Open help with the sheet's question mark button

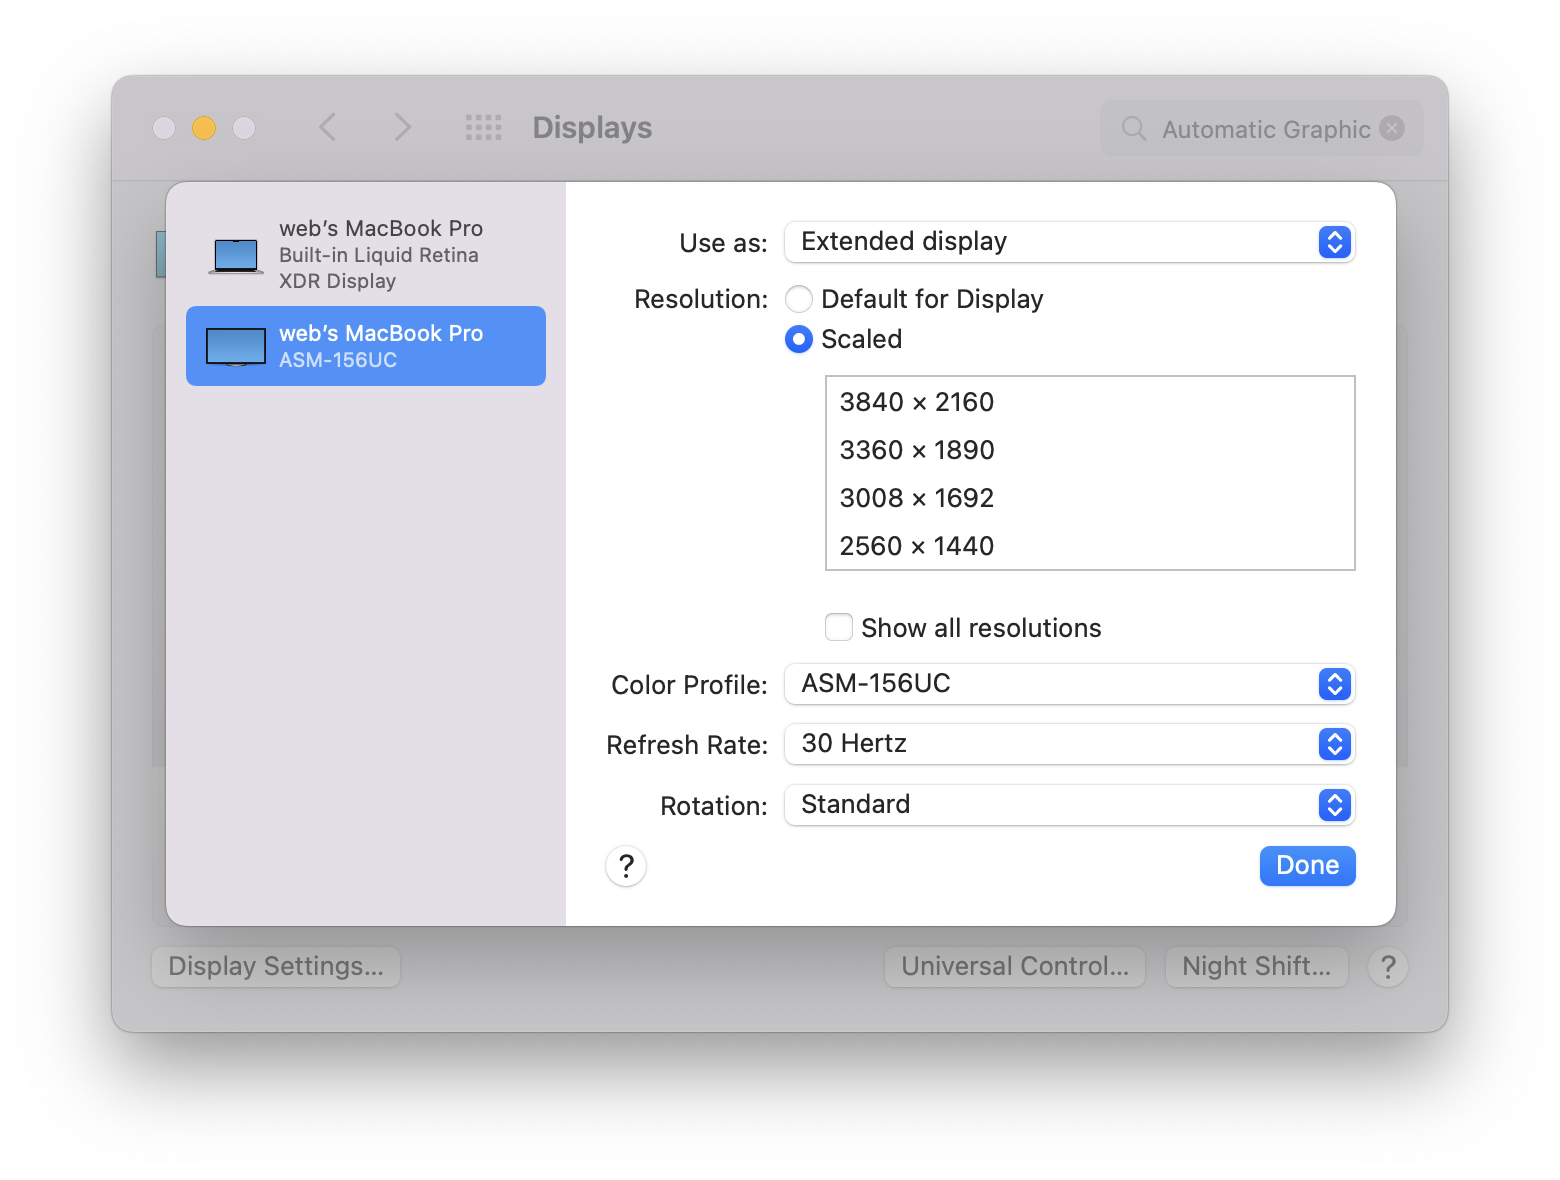(626, 866)
